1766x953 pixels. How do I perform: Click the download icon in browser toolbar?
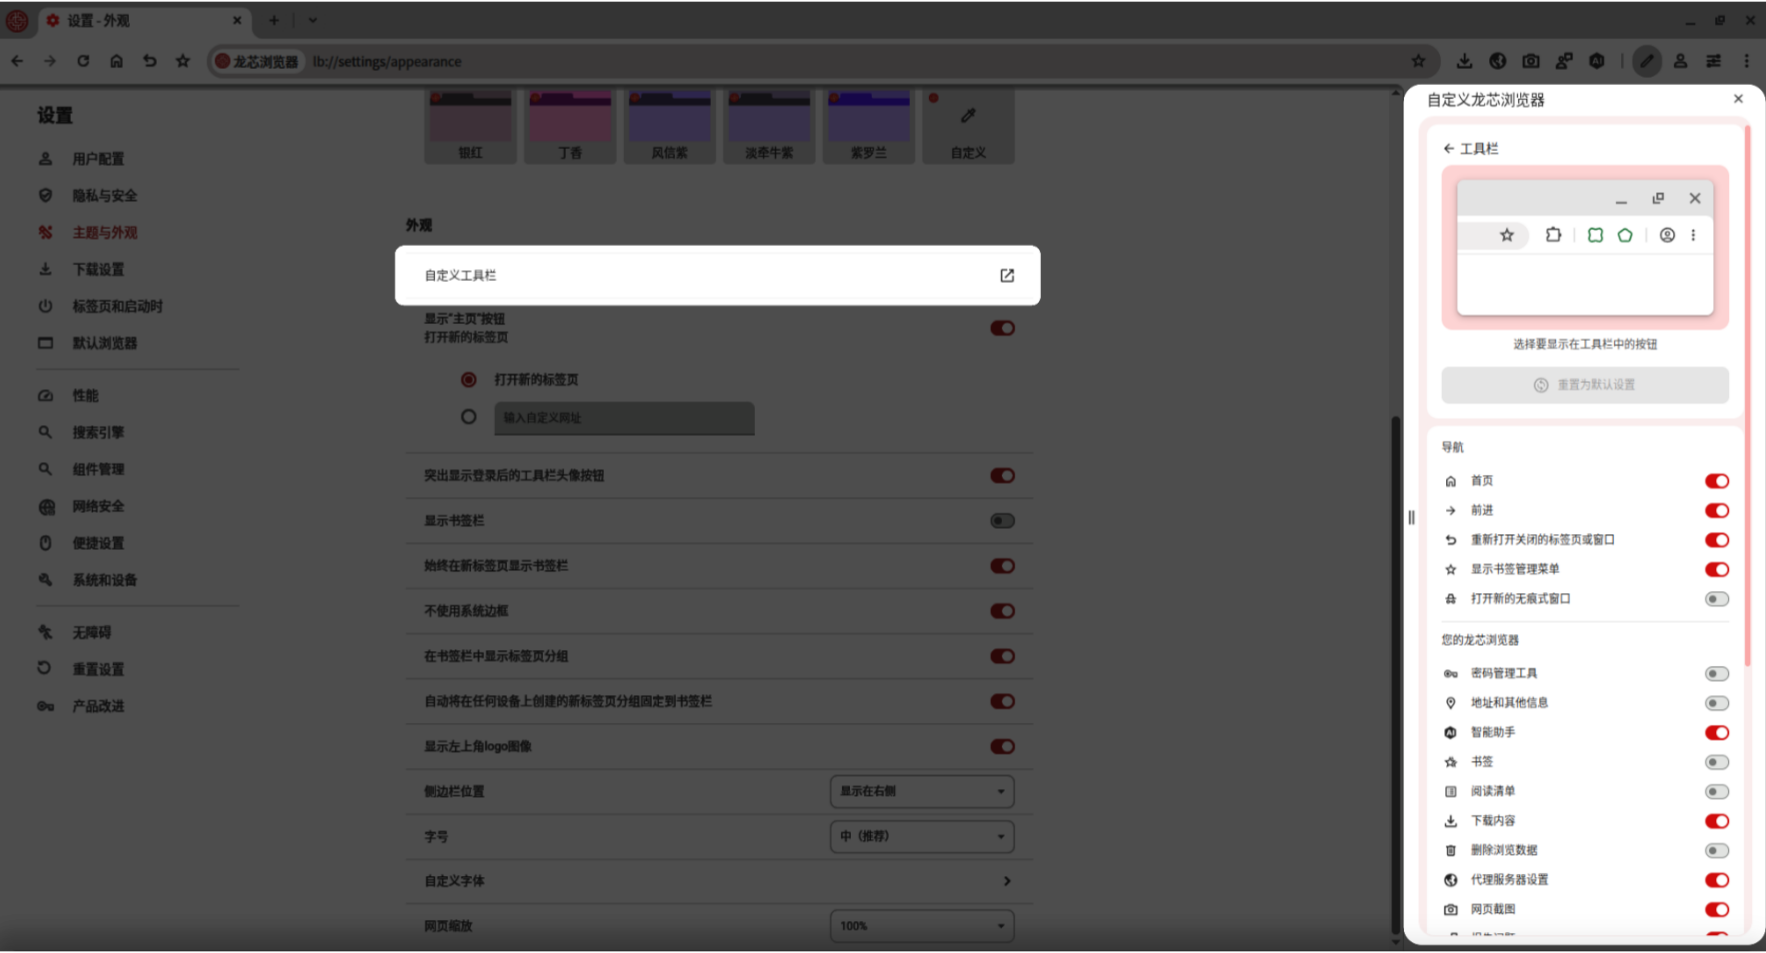click(x=1464, y=61)
